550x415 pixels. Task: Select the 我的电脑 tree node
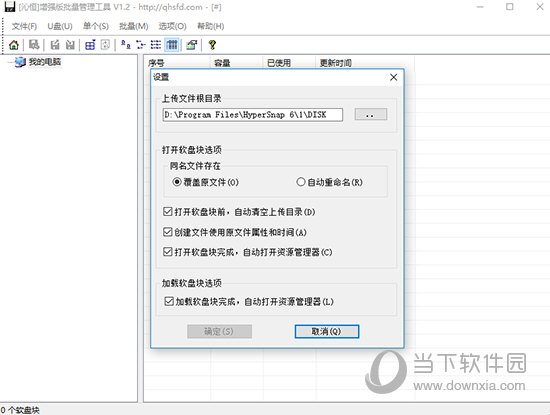point(45,62)
